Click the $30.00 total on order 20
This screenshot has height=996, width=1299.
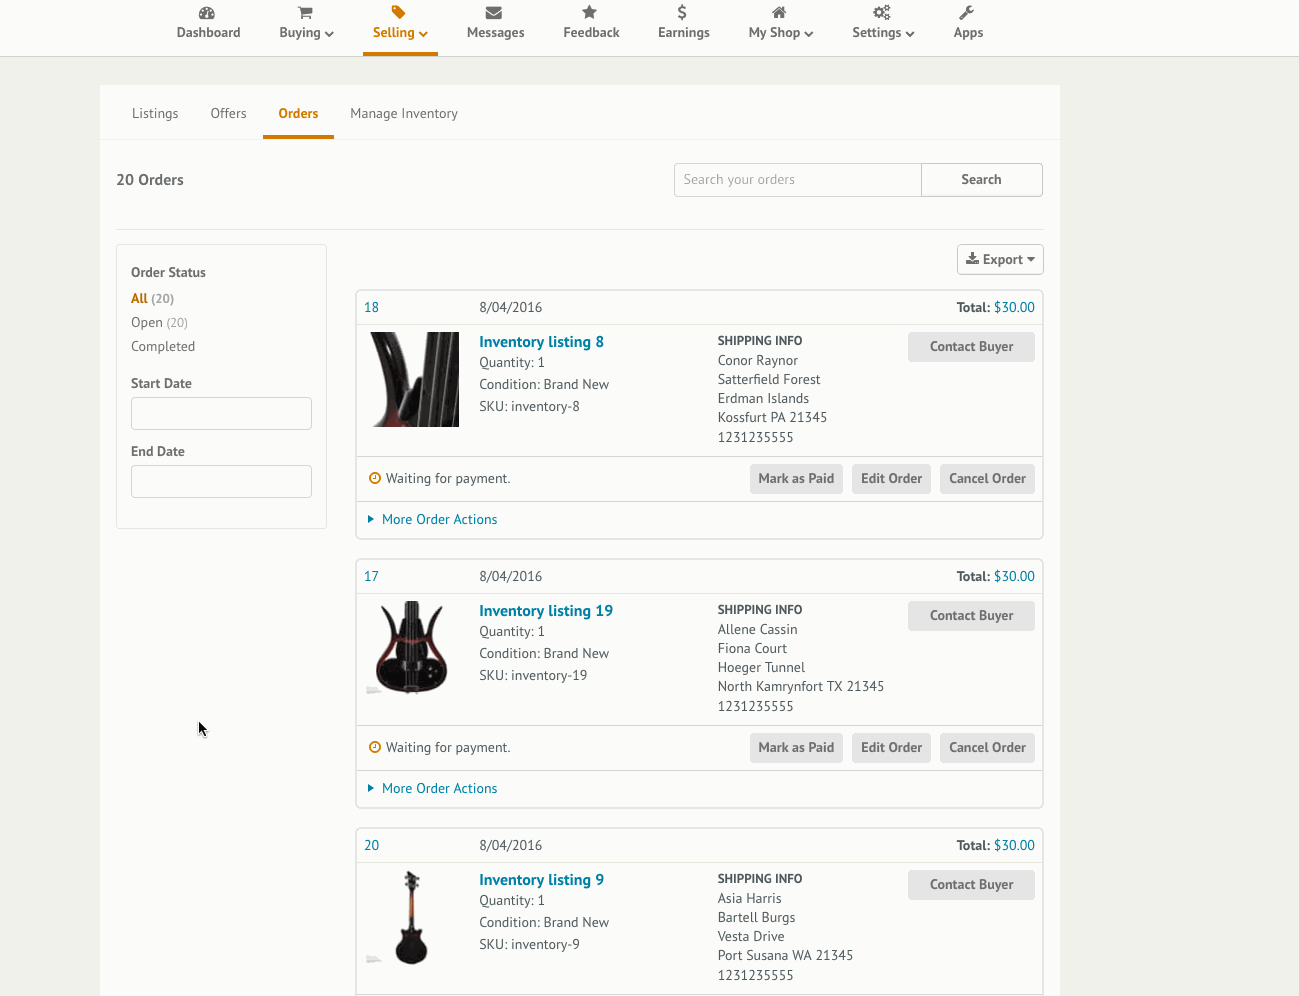(1014, 846)
